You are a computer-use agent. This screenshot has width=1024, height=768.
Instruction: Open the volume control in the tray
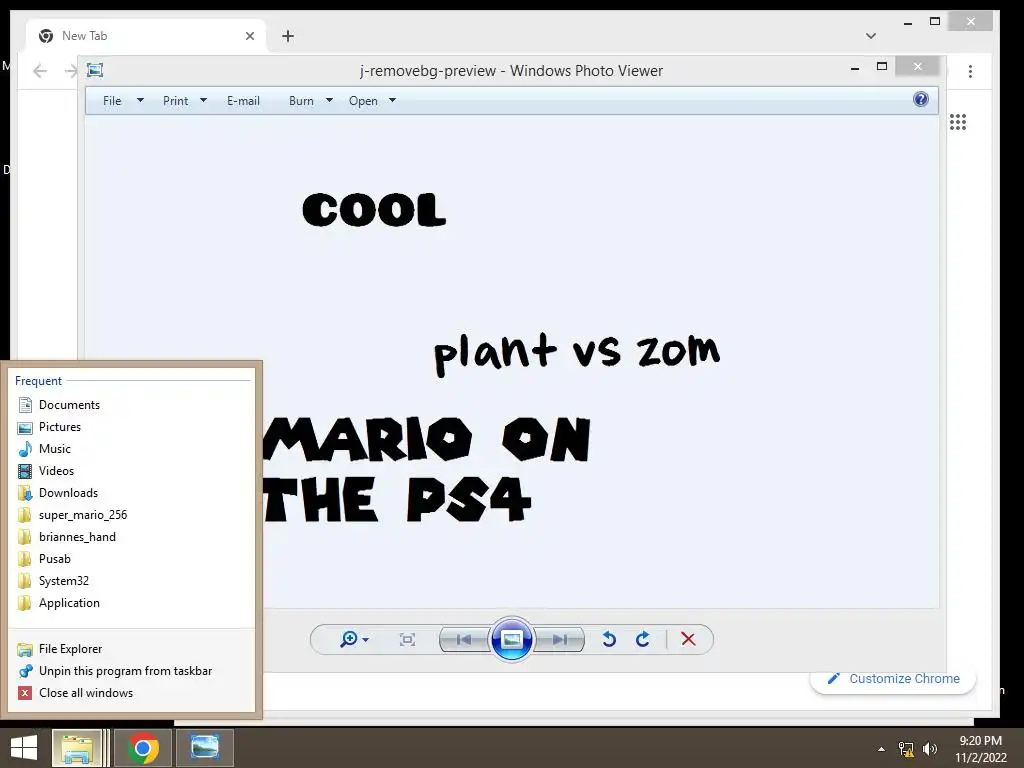pos(930,749)
